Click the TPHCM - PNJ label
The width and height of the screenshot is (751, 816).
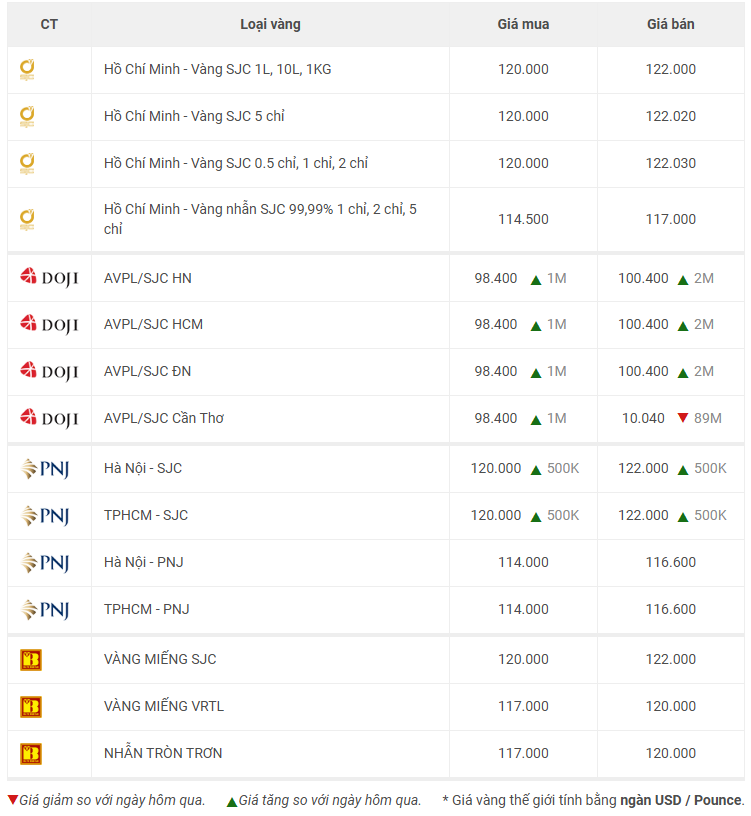pyautogui.click(x=147, y=609)
